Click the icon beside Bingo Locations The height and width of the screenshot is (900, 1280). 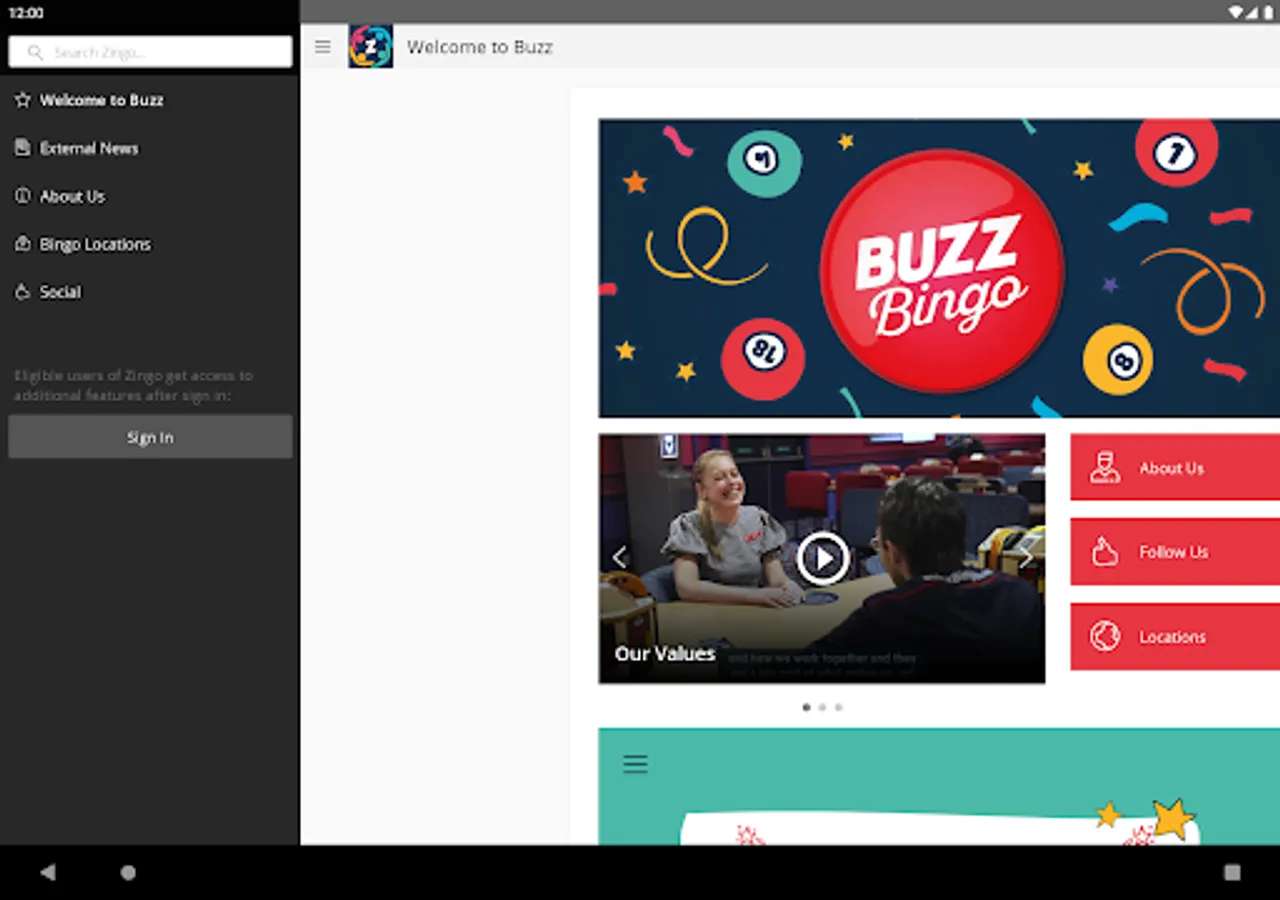[x=23, y=244]
